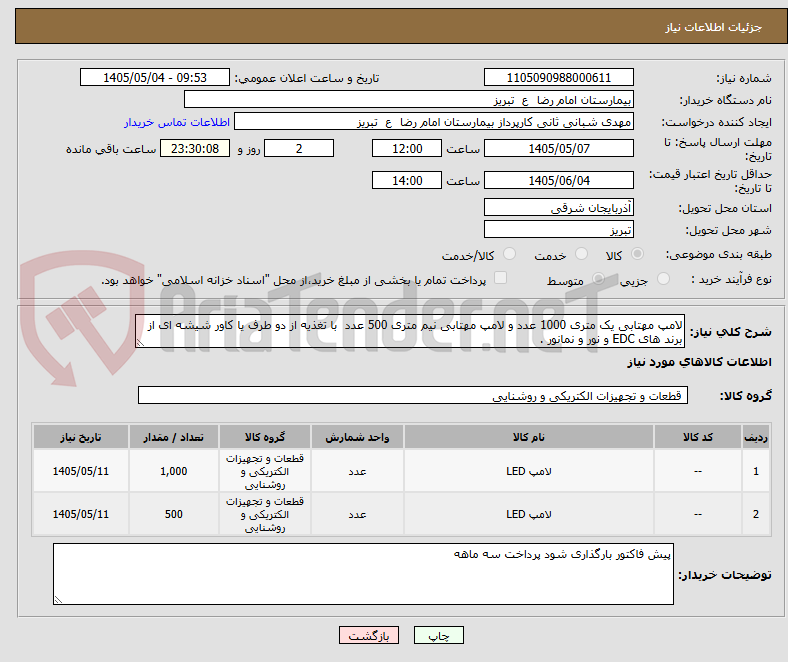
Task: Click the تعداد / مقدار column header
Action: 173,437
